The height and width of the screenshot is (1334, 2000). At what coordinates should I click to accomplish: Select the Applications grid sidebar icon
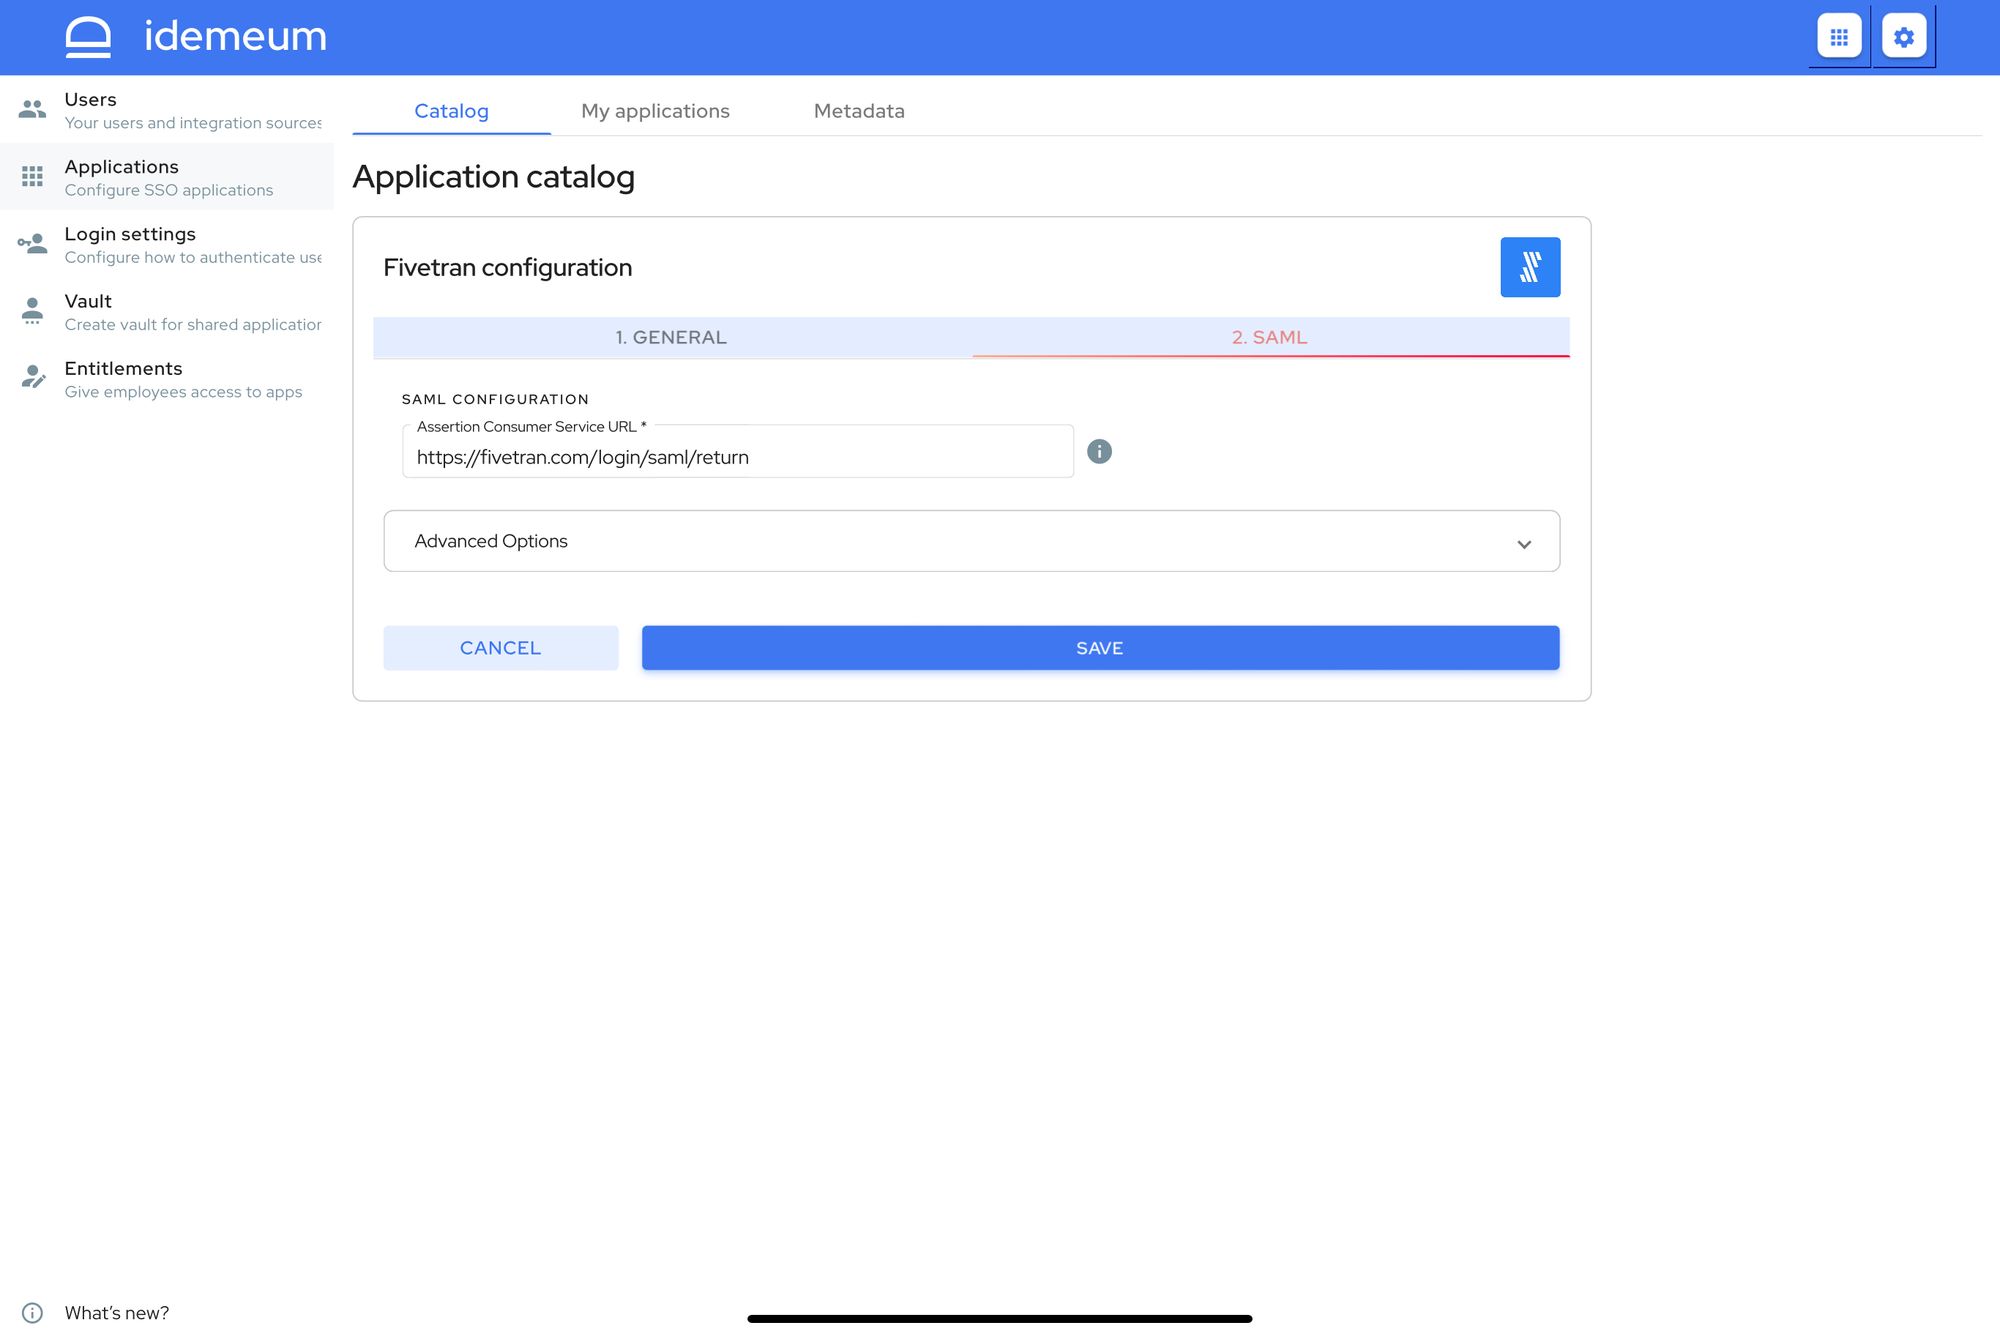[32, 177]
